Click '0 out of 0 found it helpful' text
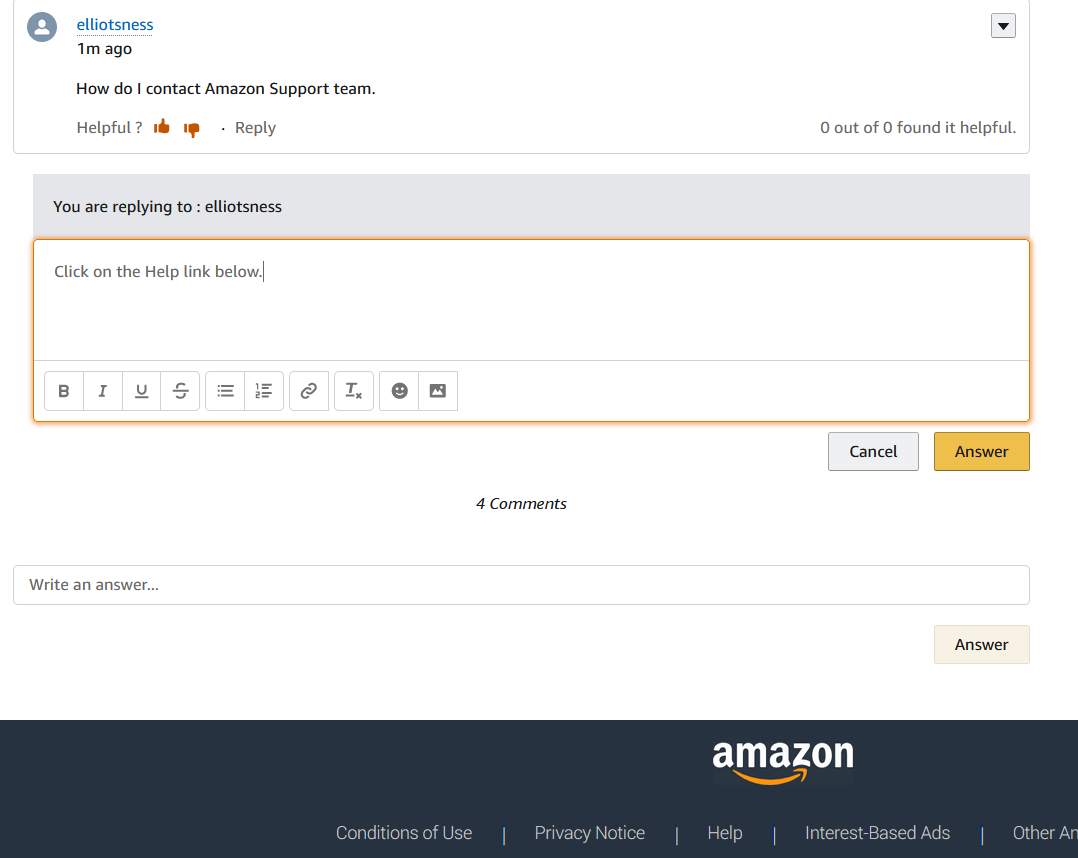Viewport: 1078px width, 858px height. [x=918, y=128]
